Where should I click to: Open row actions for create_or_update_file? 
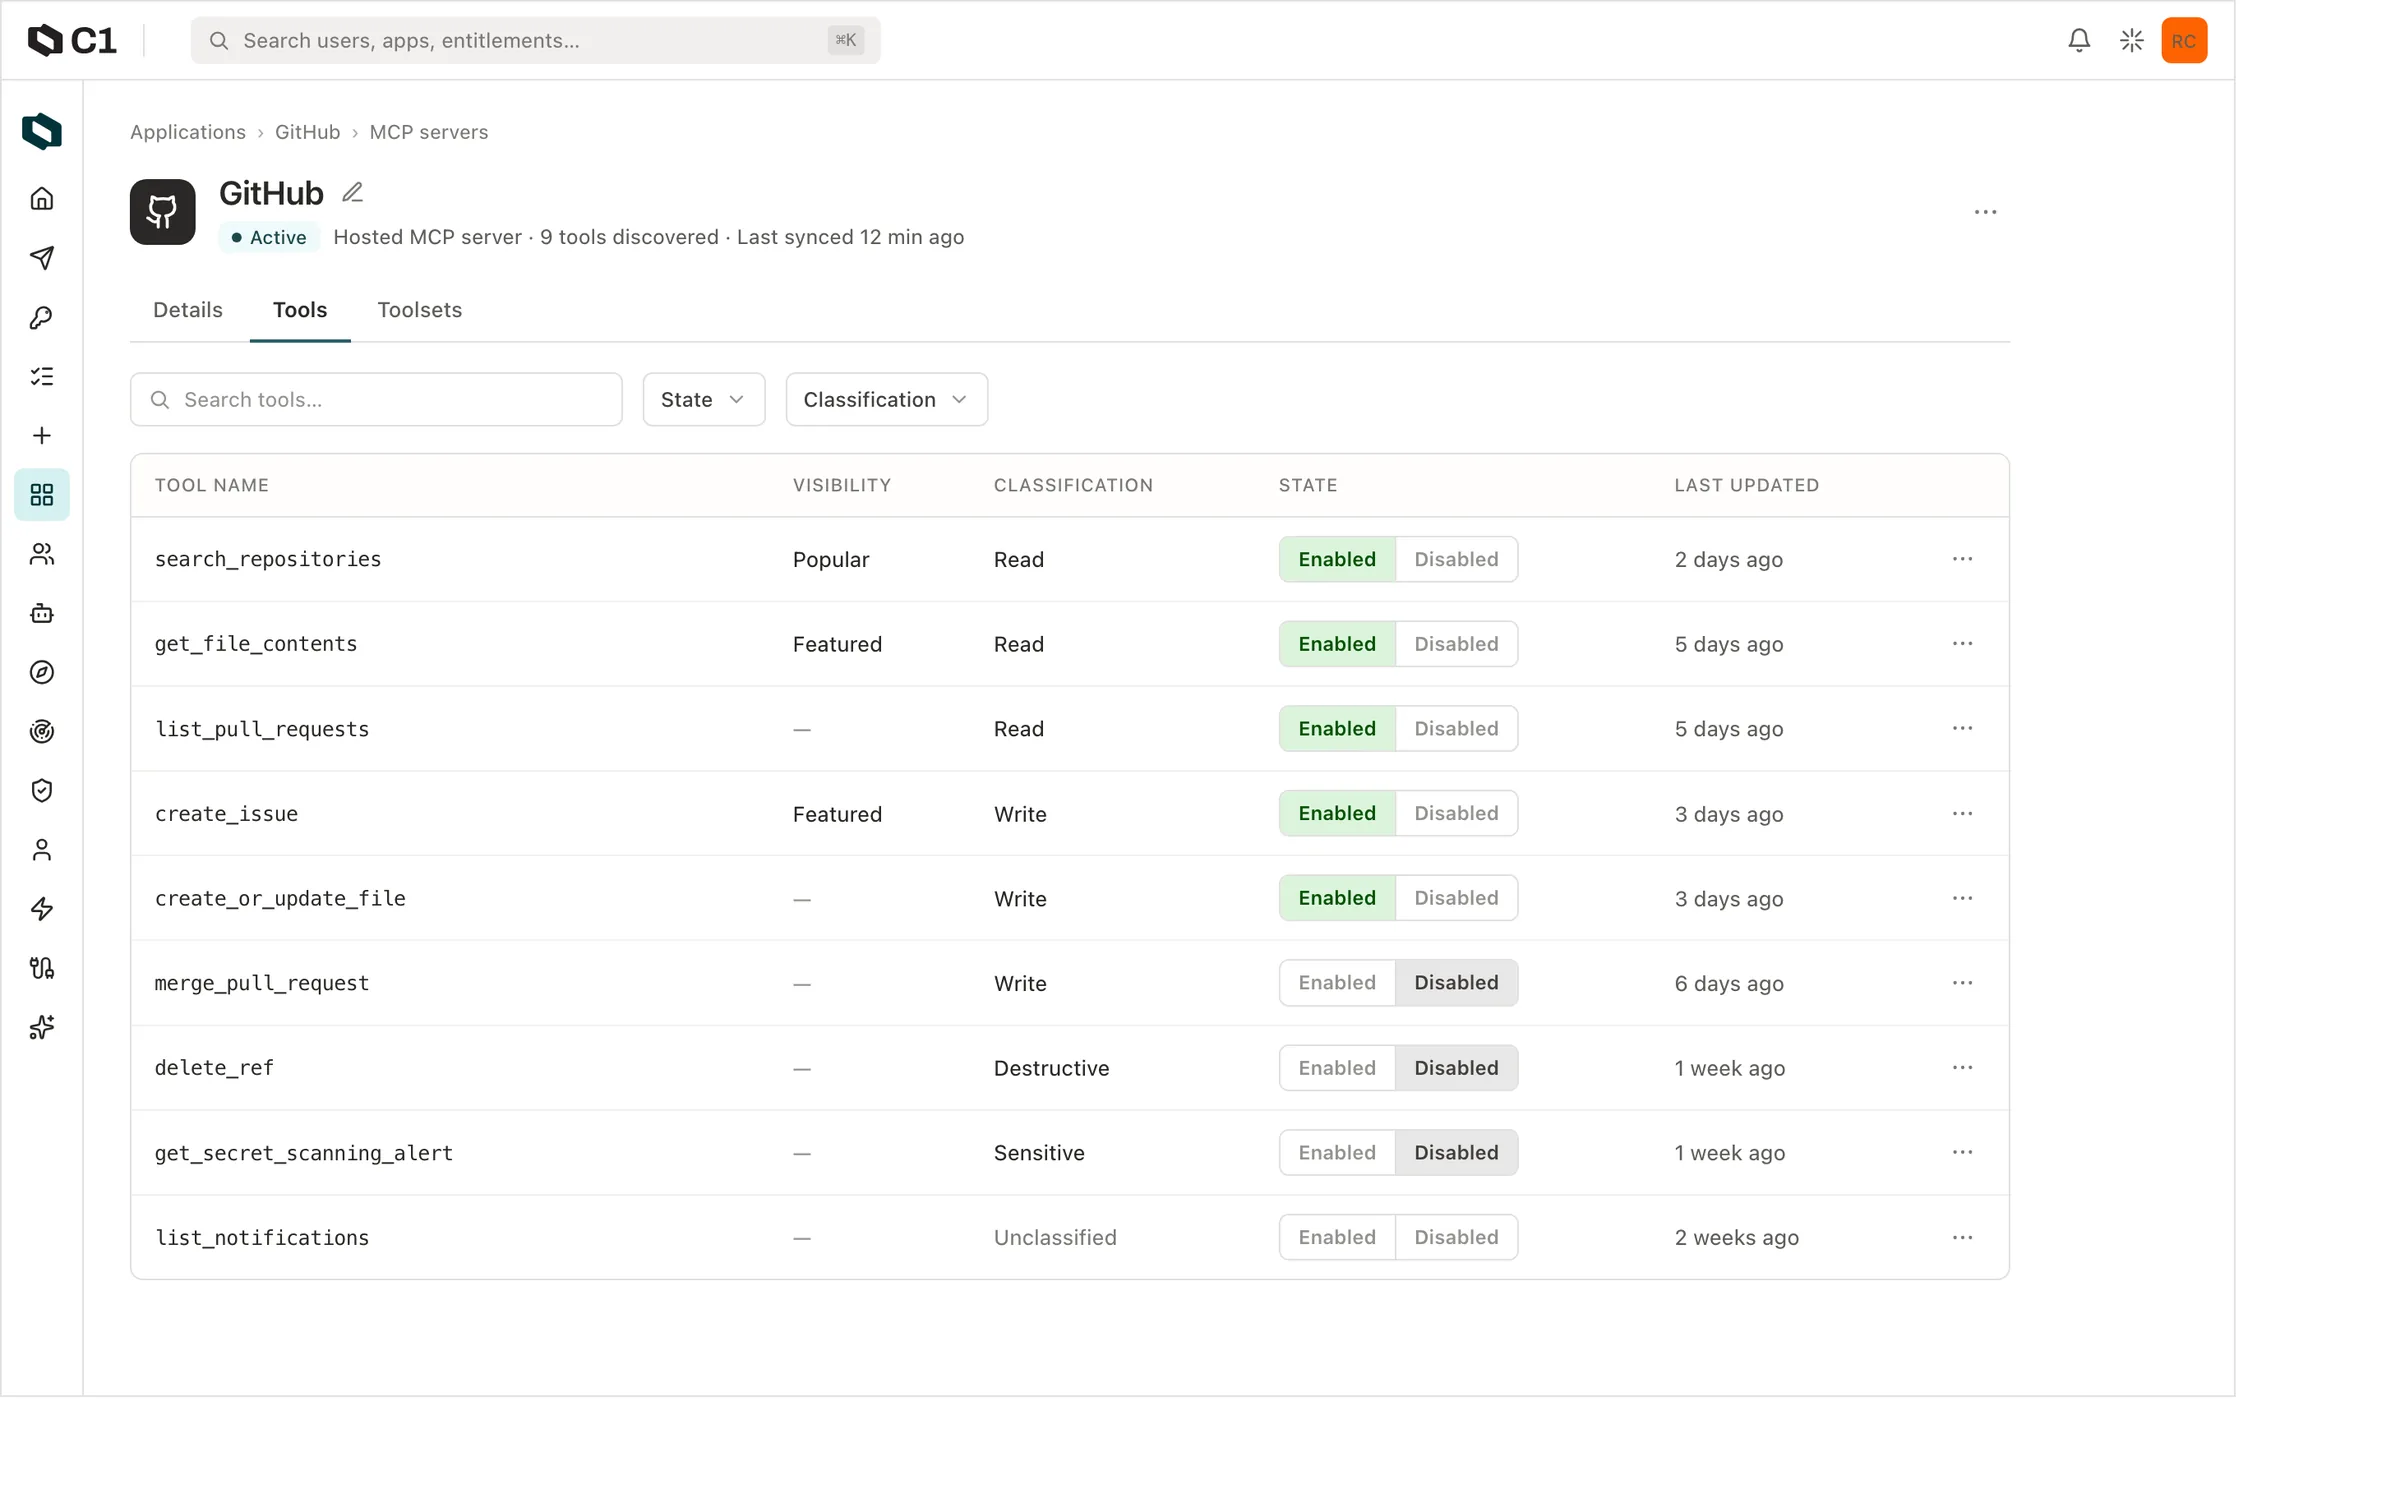tap(1962, 898)
